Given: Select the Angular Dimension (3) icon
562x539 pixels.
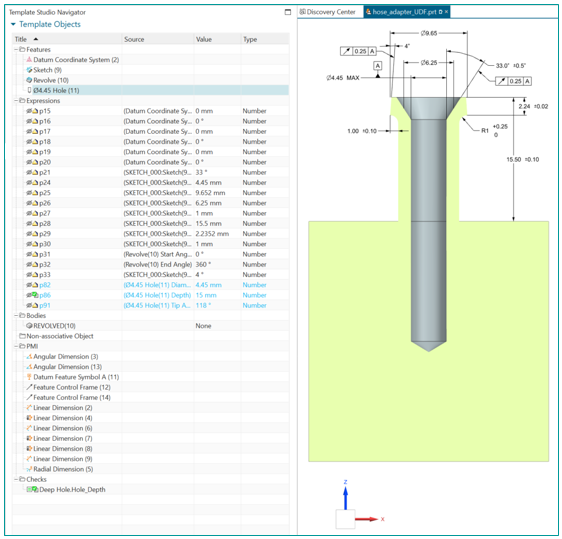Looking at the screenshot, I should [x=29, y=357].
